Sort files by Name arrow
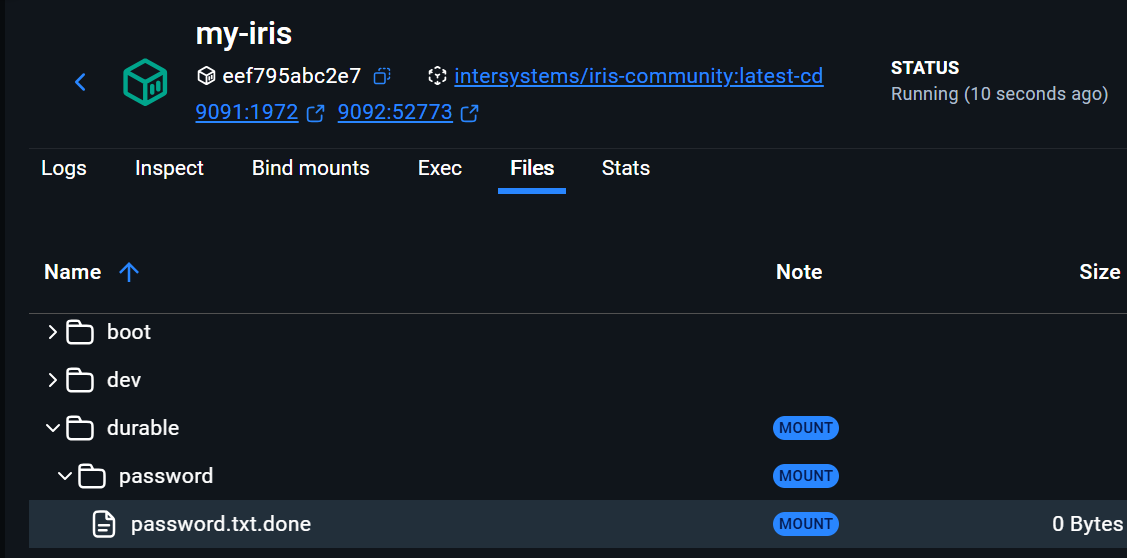This screenshot has height=558, width=1127. pyautogui.click(x=128, y=272)
